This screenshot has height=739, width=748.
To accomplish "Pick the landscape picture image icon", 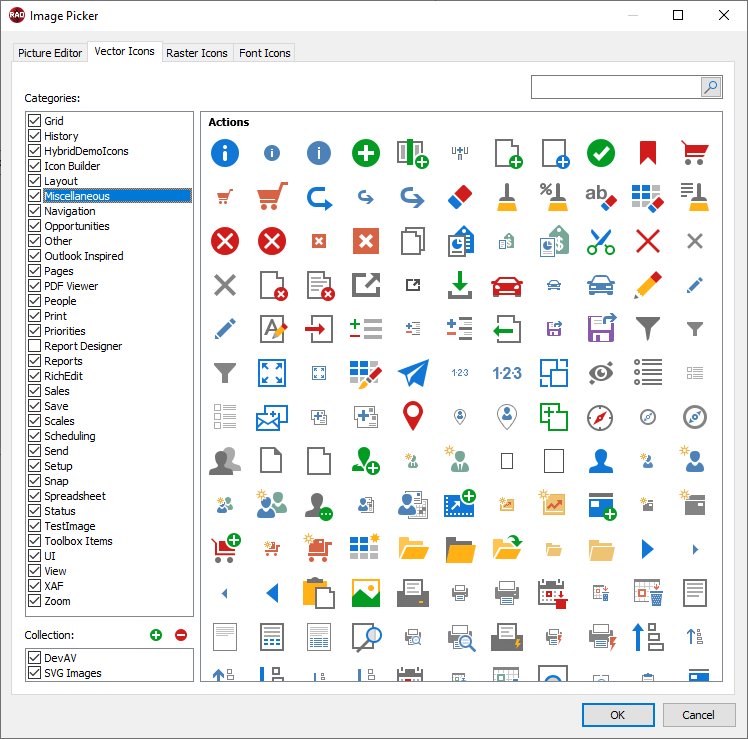I will (366, 593).
